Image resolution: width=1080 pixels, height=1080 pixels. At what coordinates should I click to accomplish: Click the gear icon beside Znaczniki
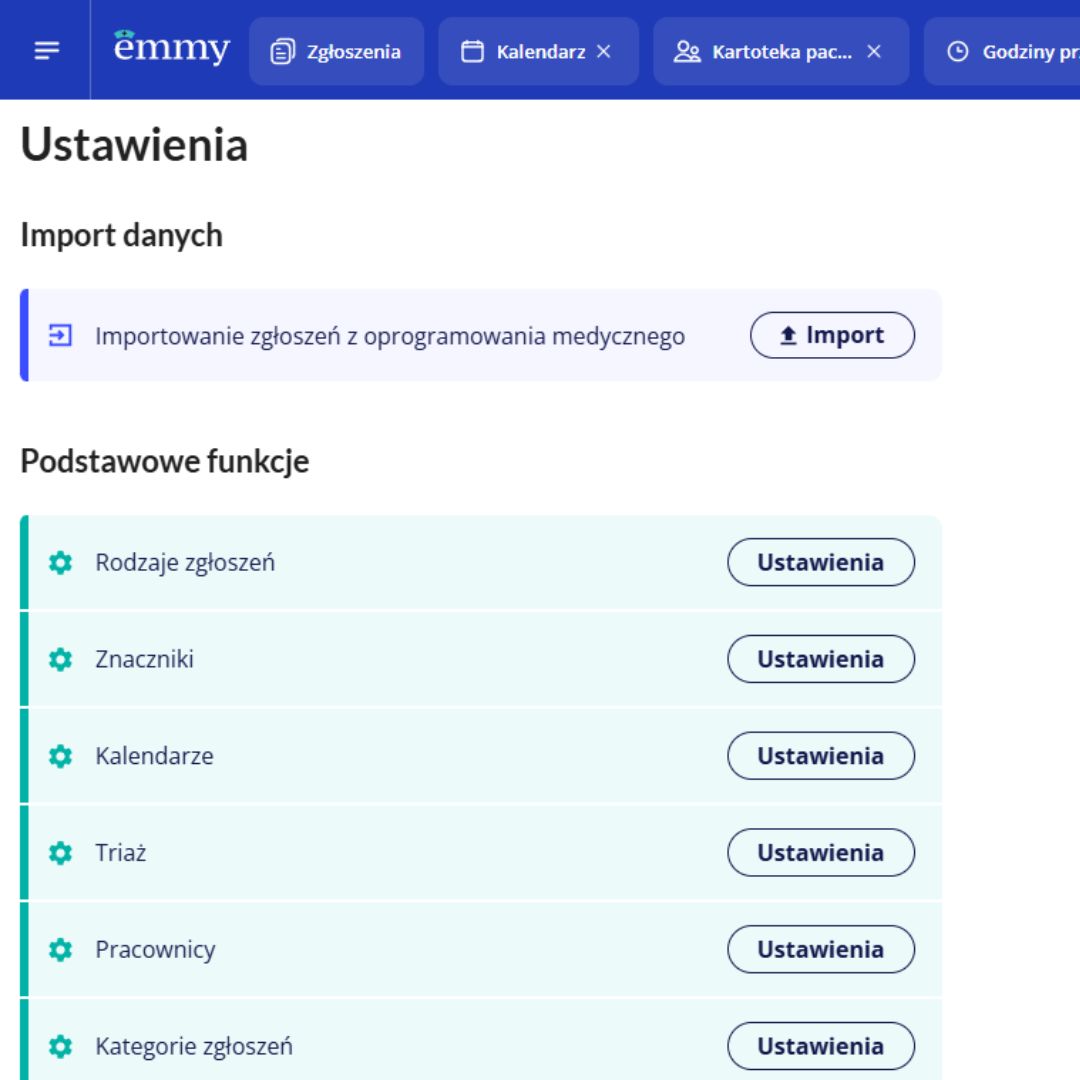click(x=61, y=660)
